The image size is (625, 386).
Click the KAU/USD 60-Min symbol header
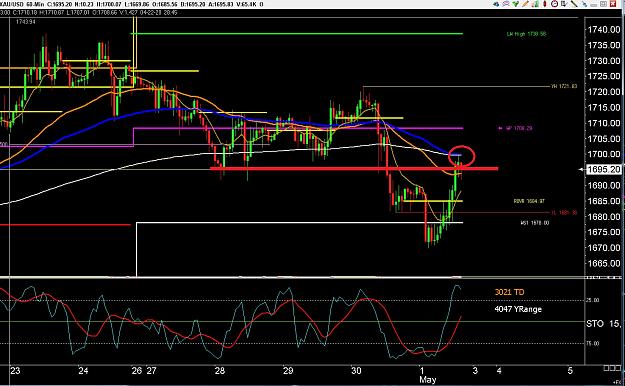(x=22, y=4)
